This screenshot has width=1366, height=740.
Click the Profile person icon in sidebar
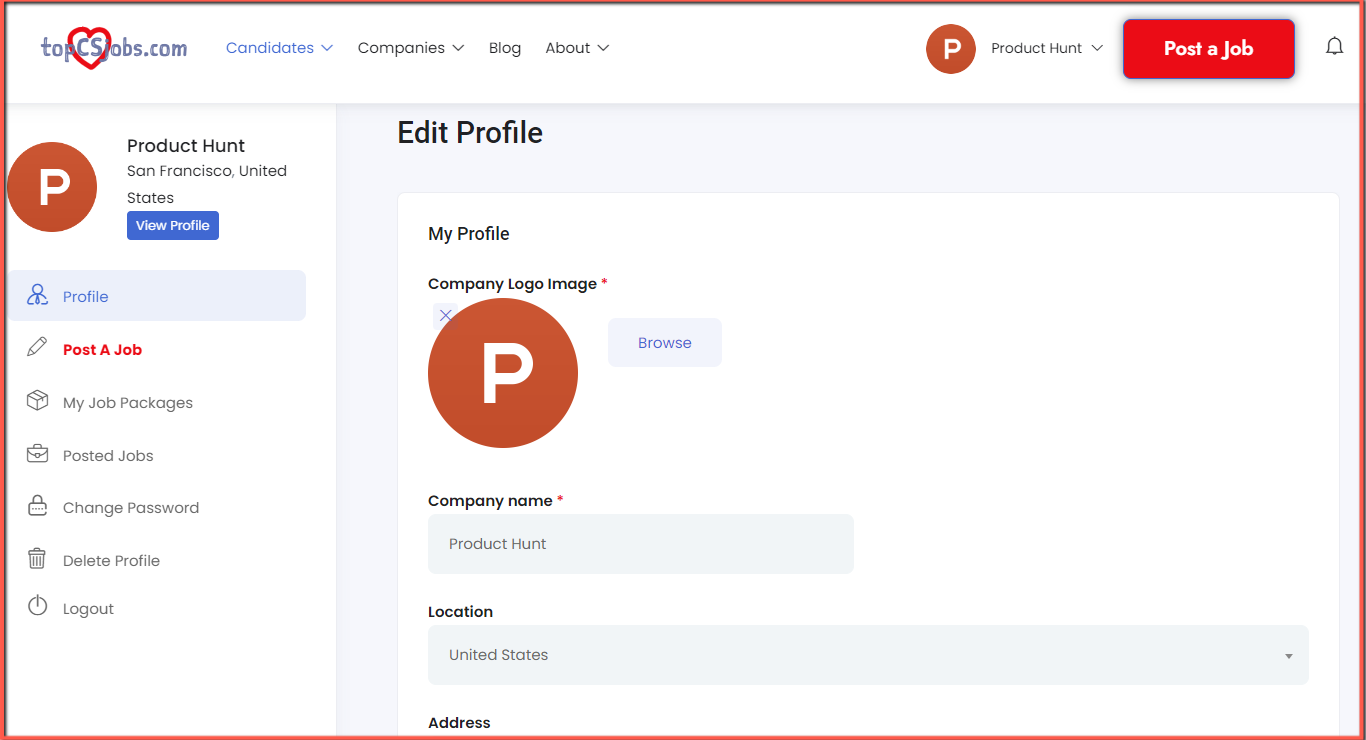(x=37, y=295)
